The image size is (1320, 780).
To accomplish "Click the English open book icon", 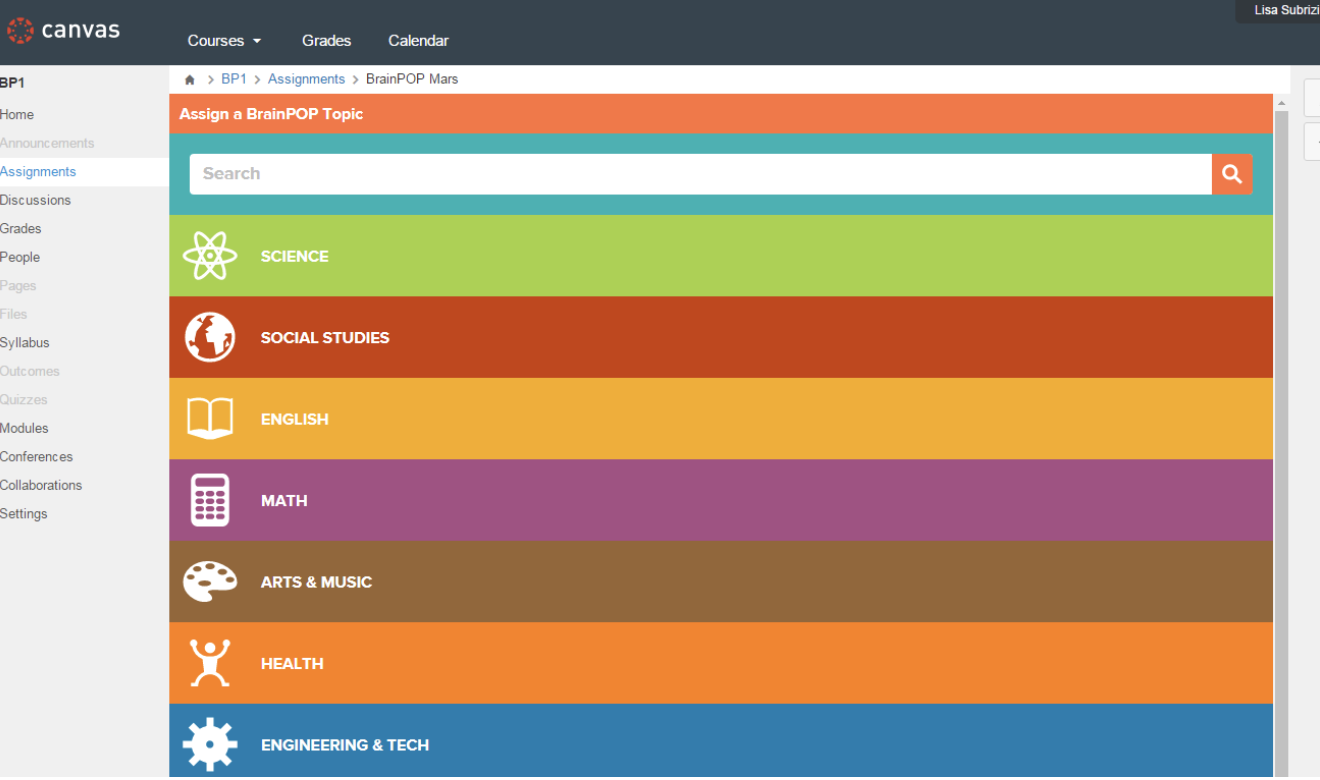I will pyautogui.click(x=210, y=419).
